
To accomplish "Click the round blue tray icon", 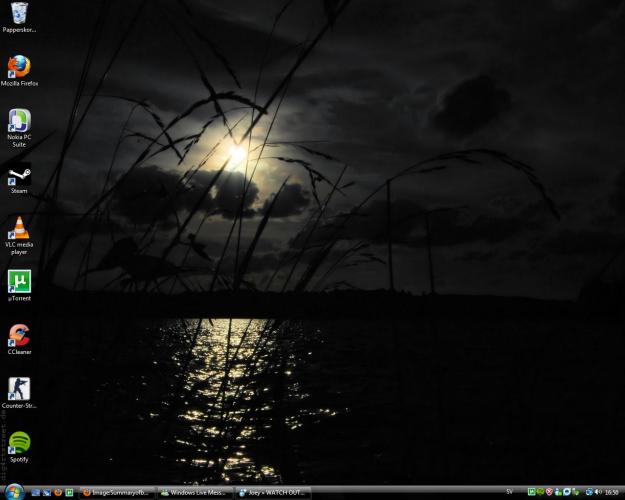I will (567, 492).
